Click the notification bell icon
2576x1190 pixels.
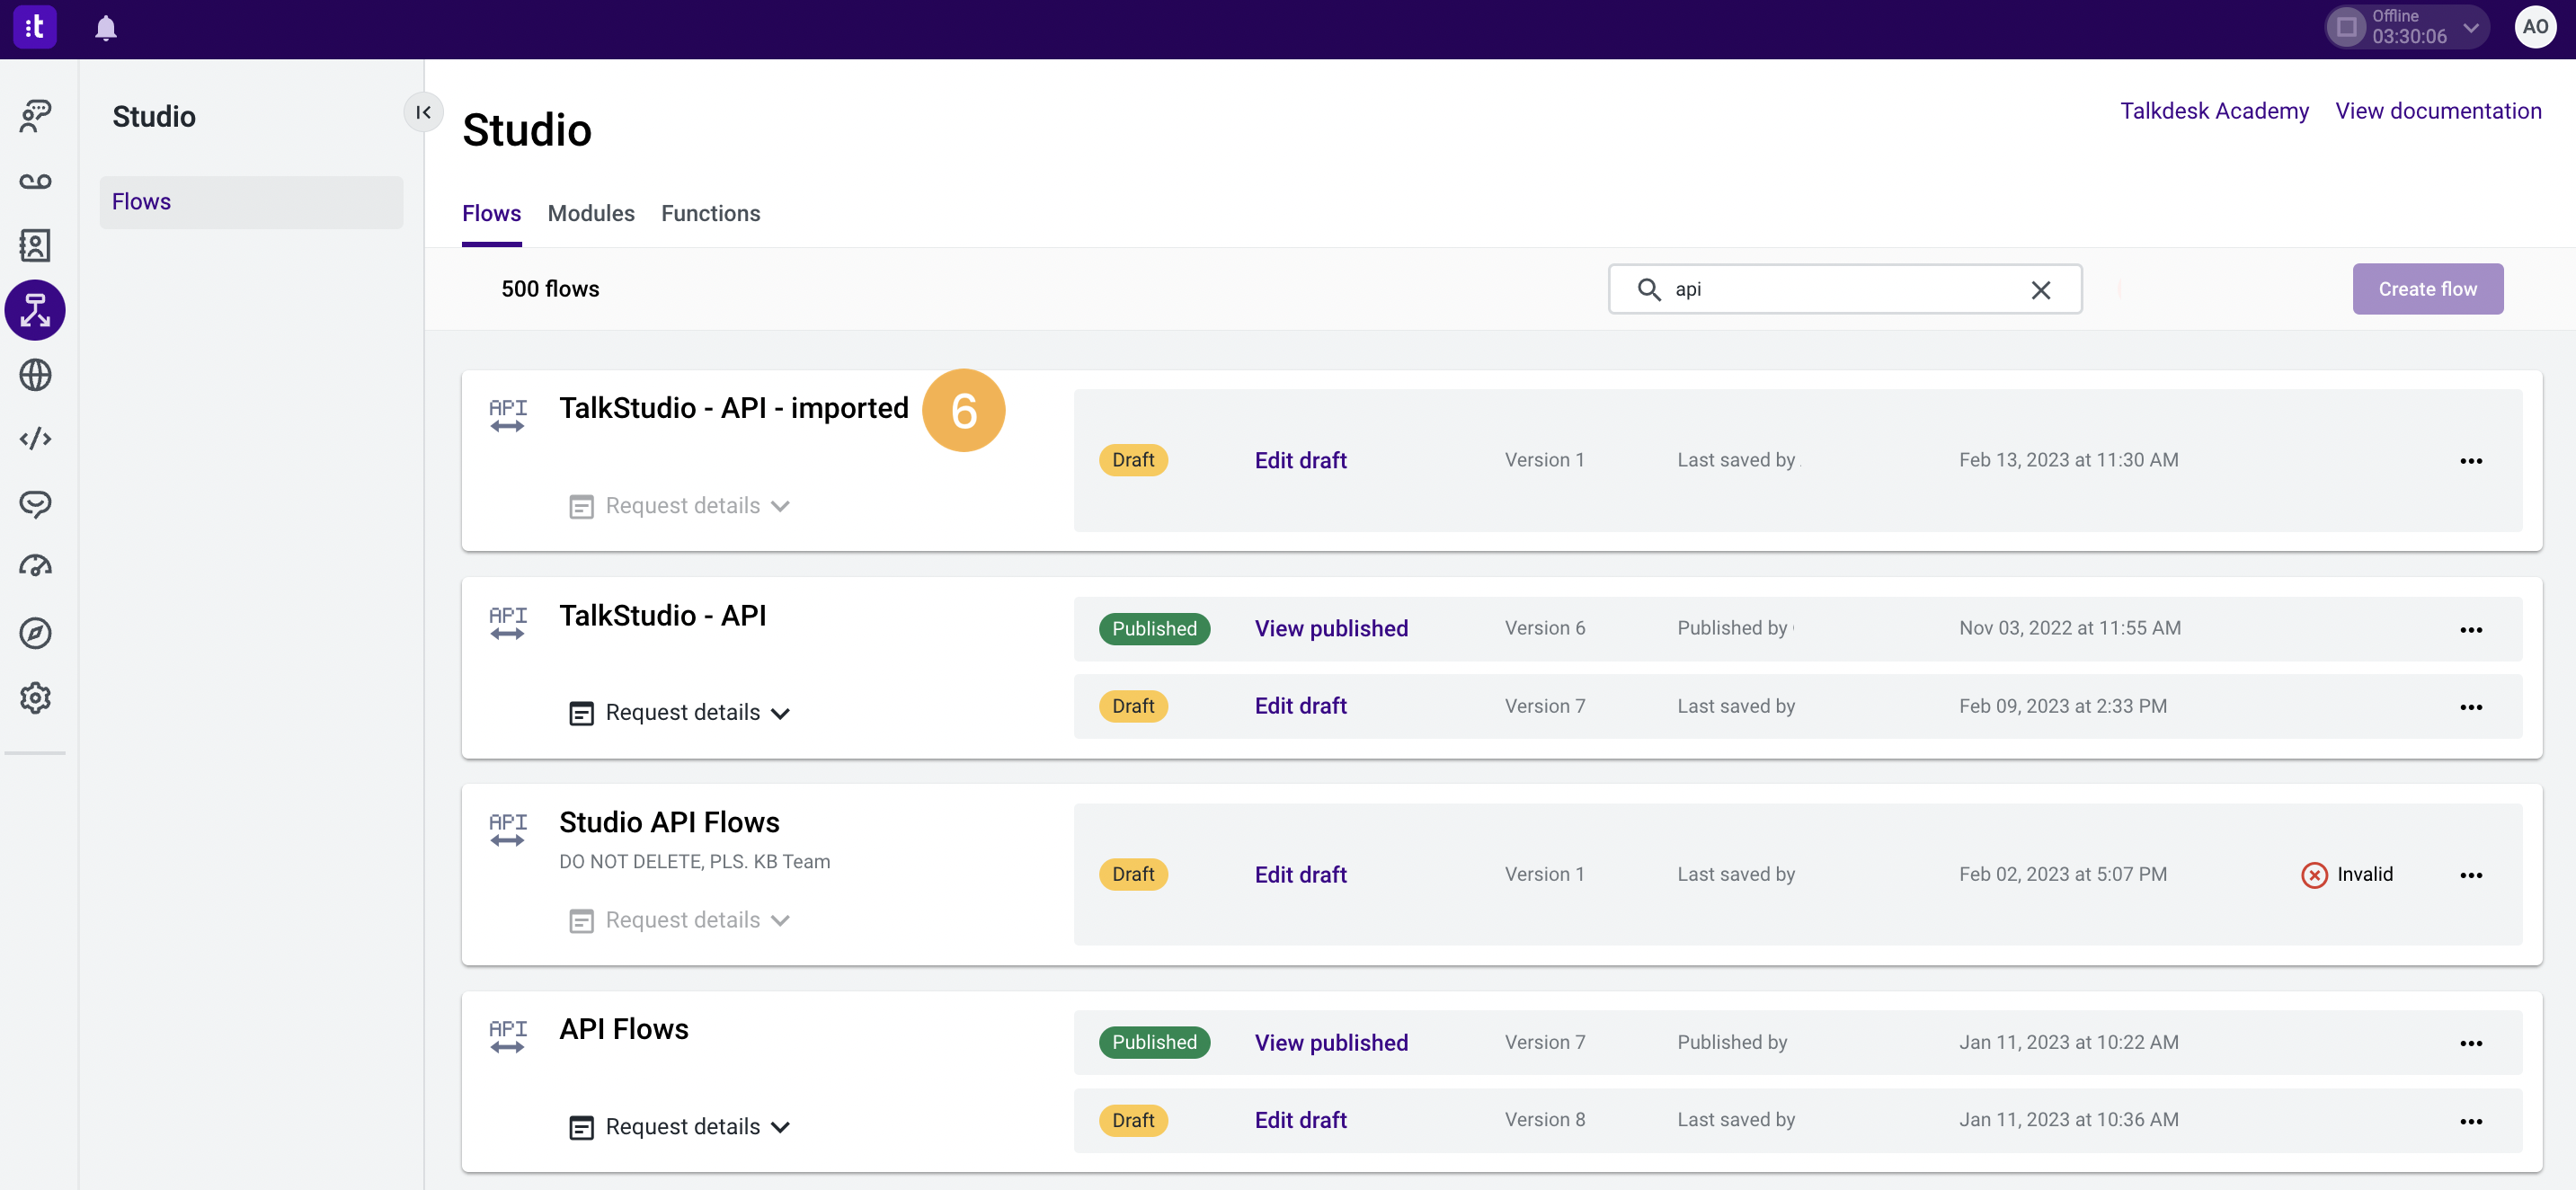pos(106,28)
